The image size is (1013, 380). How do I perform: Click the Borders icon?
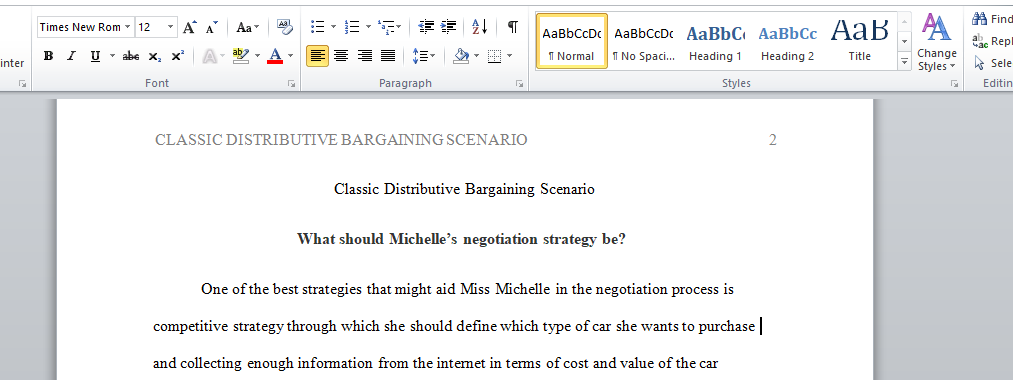[x=494, y=56]
